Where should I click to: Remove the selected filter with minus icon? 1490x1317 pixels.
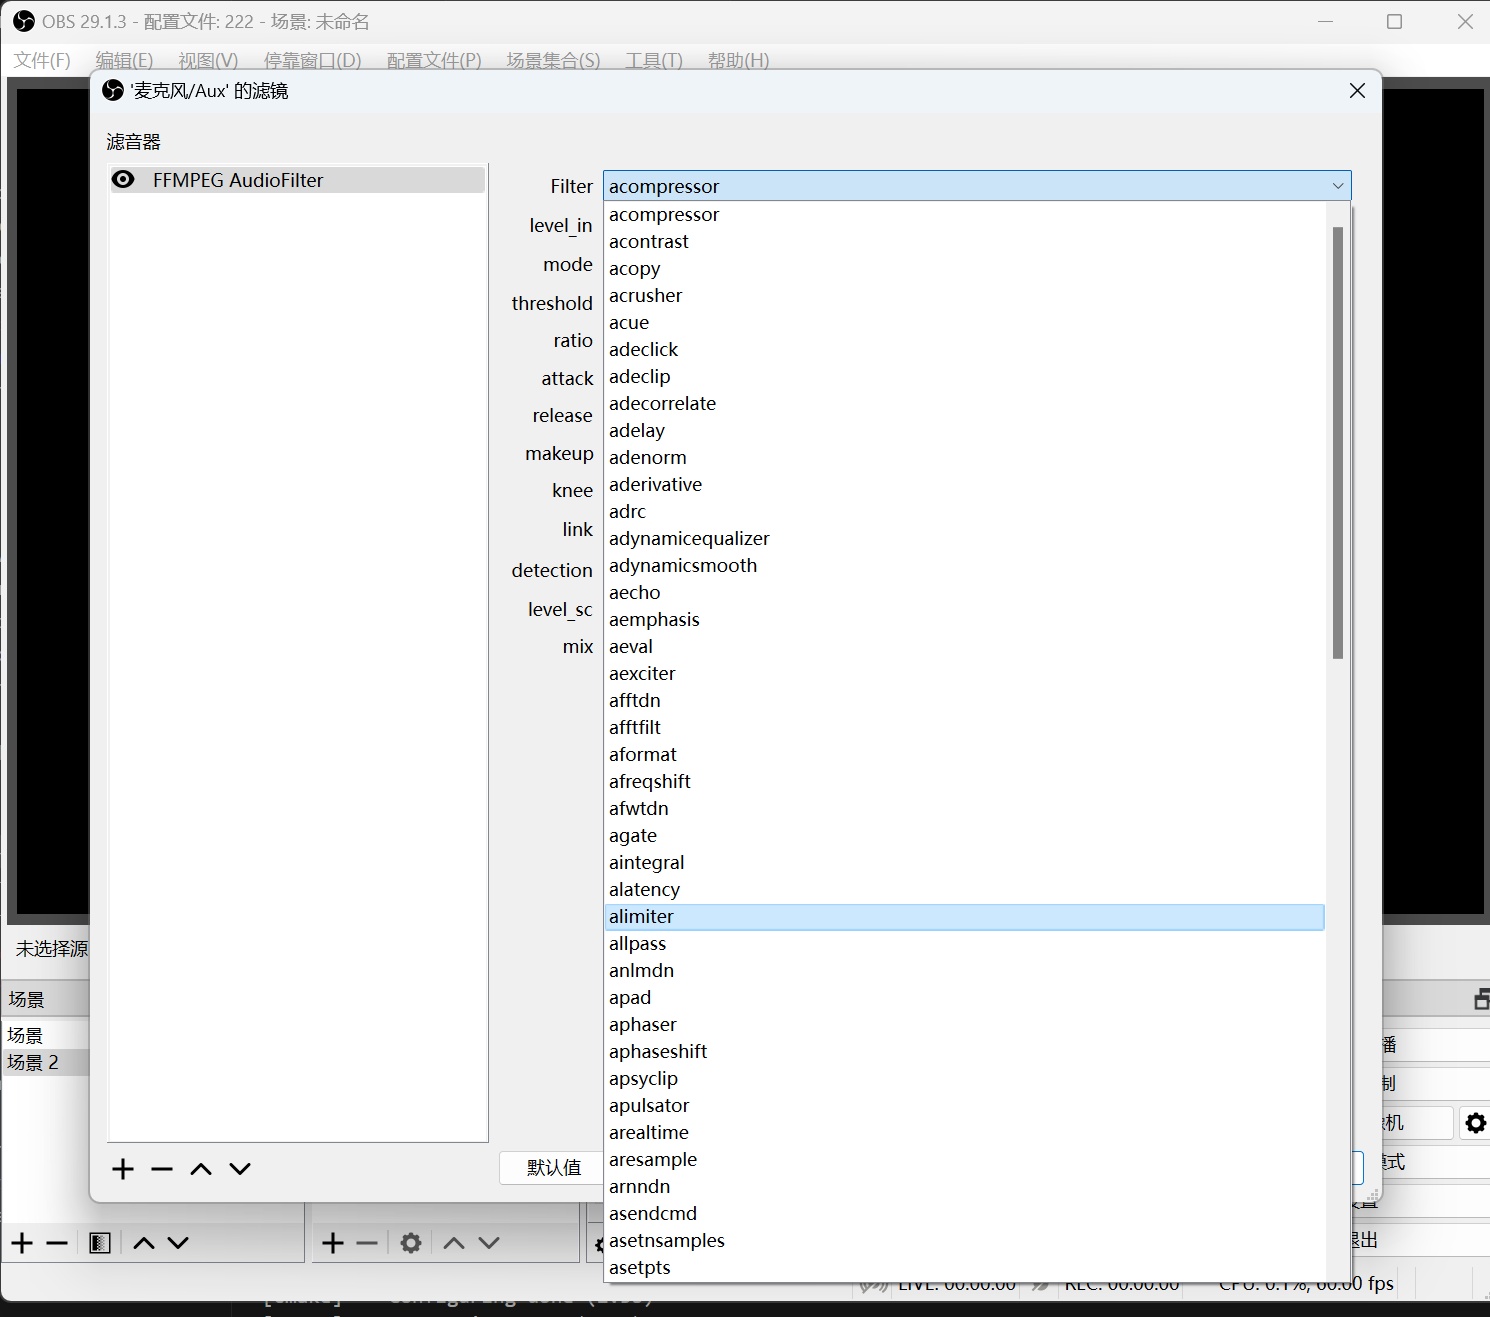[162, 1169]
